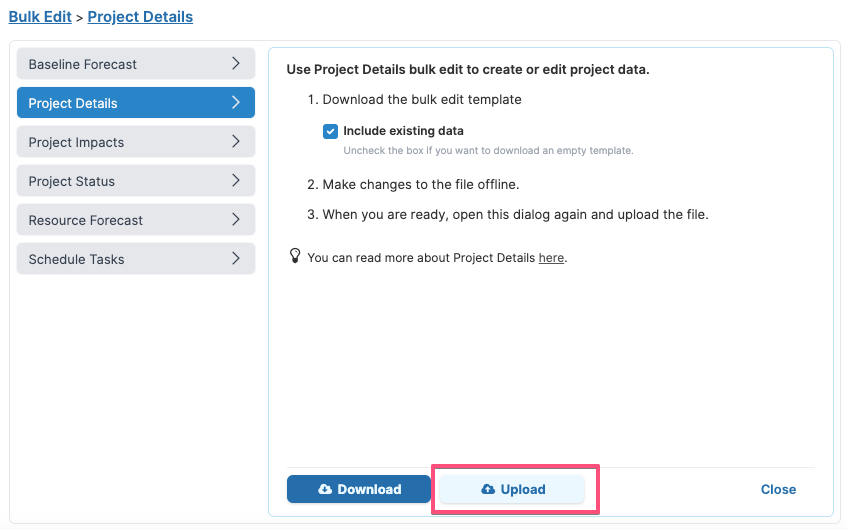This screenshot has height=529, width=847.
Task: Click the checkmark icon beside Include existing data
Action: coord(331,131)
